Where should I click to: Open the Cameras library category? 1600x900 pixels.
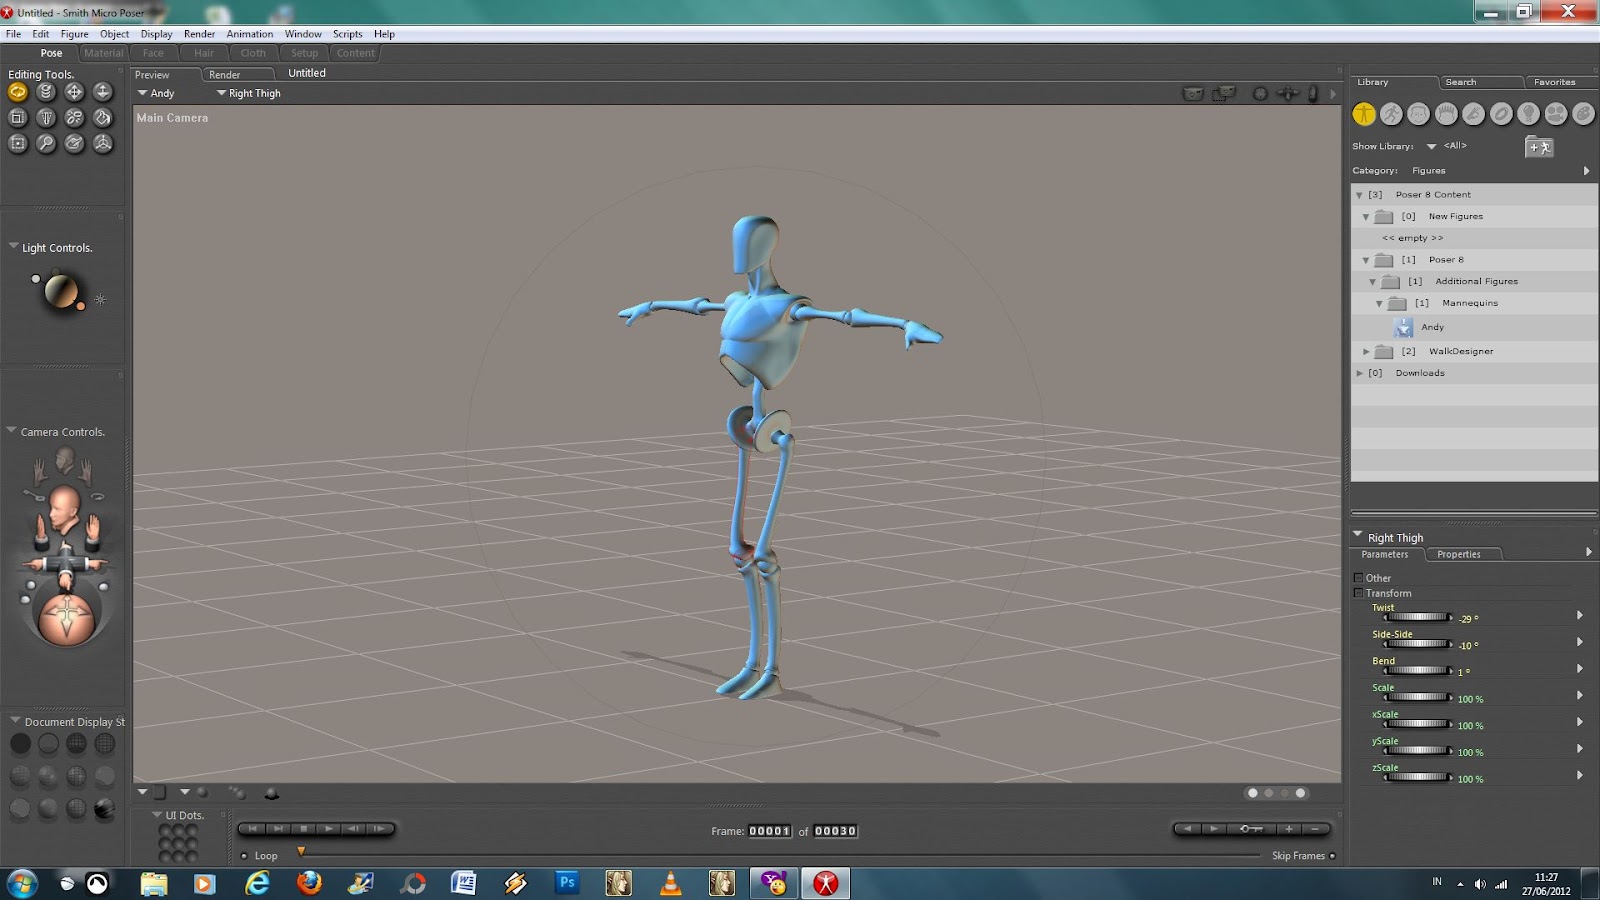click(x=1556, y=114)
